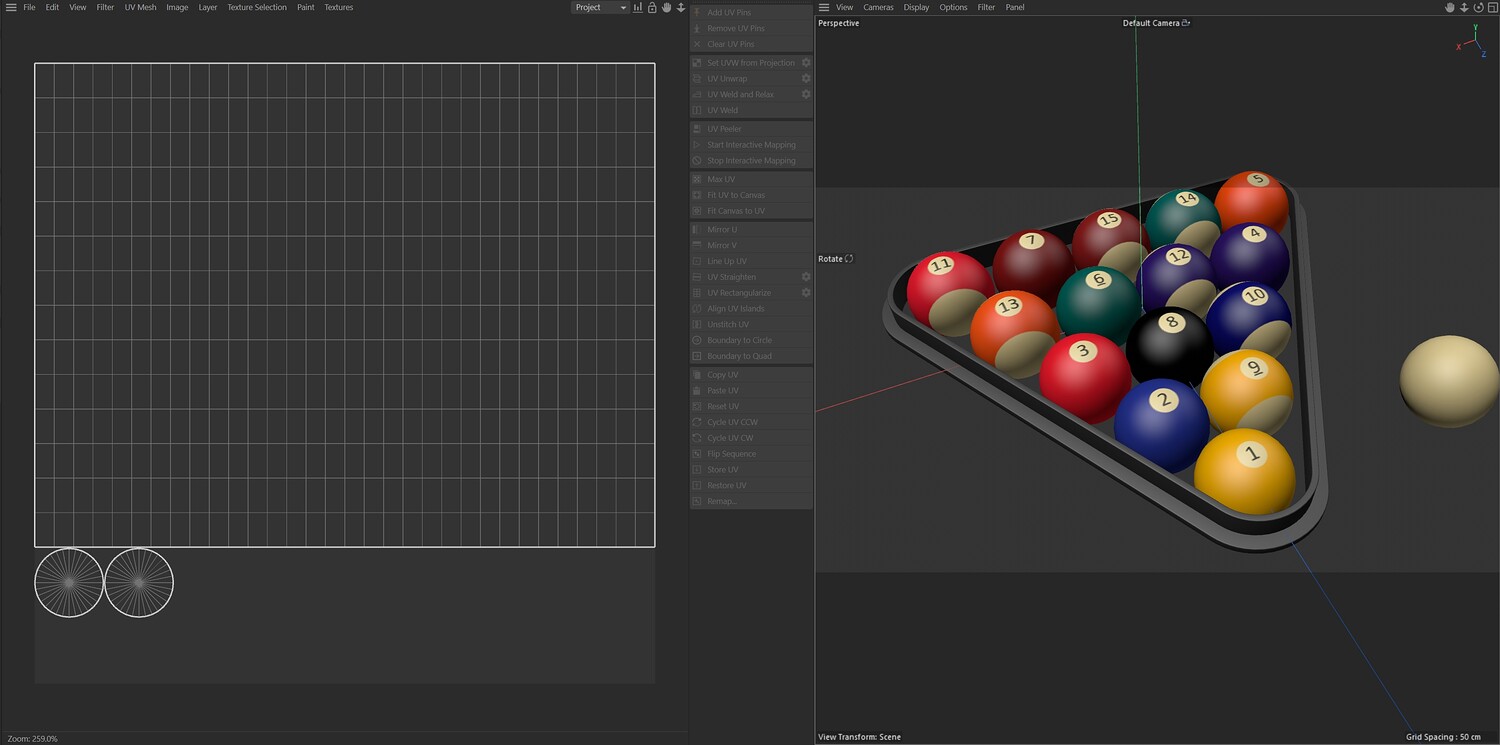Viewport: 1500px width, 745px height.
Task: Launch the UV Peeler tool
Action: click(x=751, y=129)
